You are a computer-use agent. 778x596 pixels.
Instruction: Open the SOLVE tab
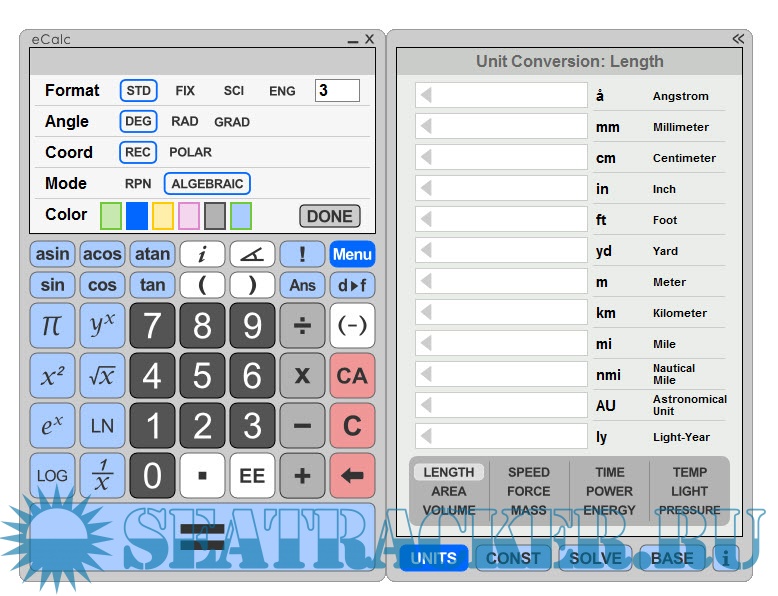pyautogui.click(x=595, y=558)
